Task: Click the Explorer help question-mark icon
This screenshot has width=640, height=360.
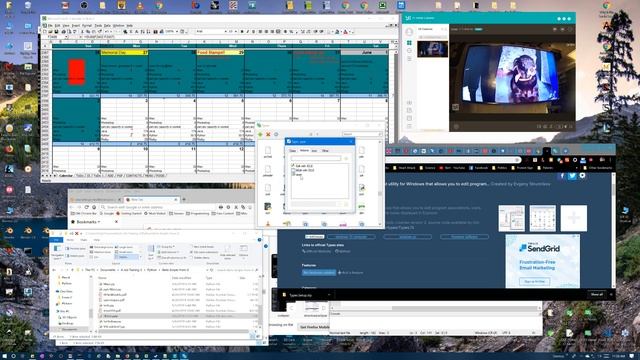Action: pos(259,240)
